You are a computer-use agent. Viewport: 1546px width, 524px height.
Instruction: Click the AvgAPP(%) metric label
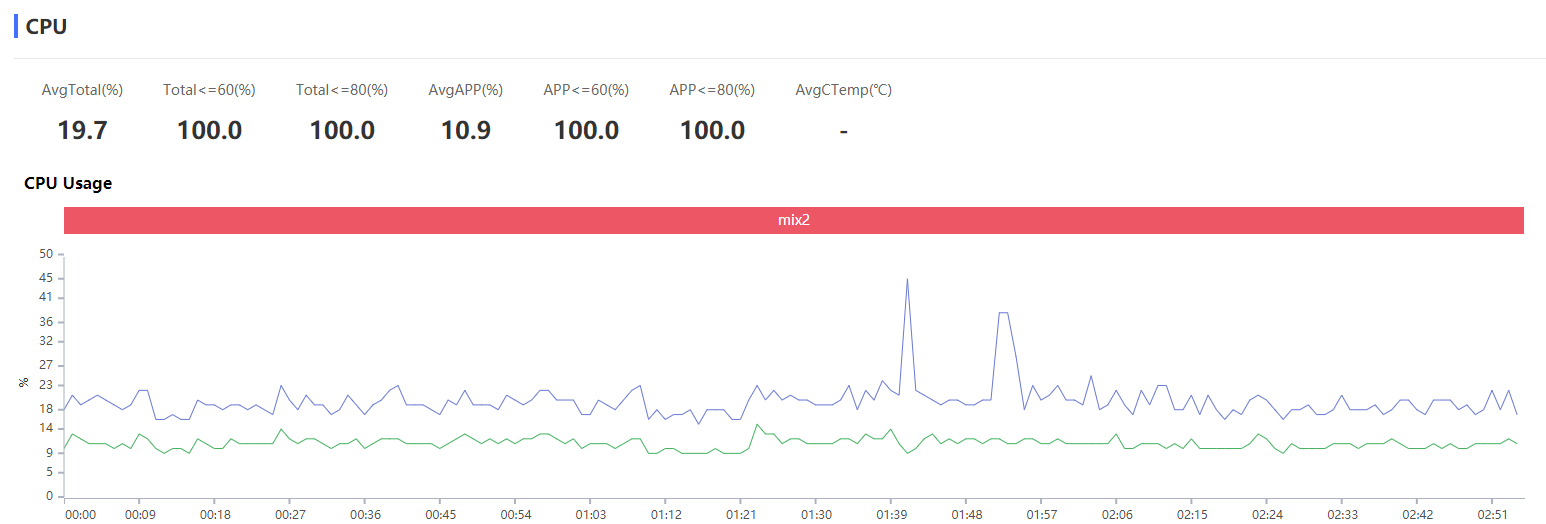466,90
